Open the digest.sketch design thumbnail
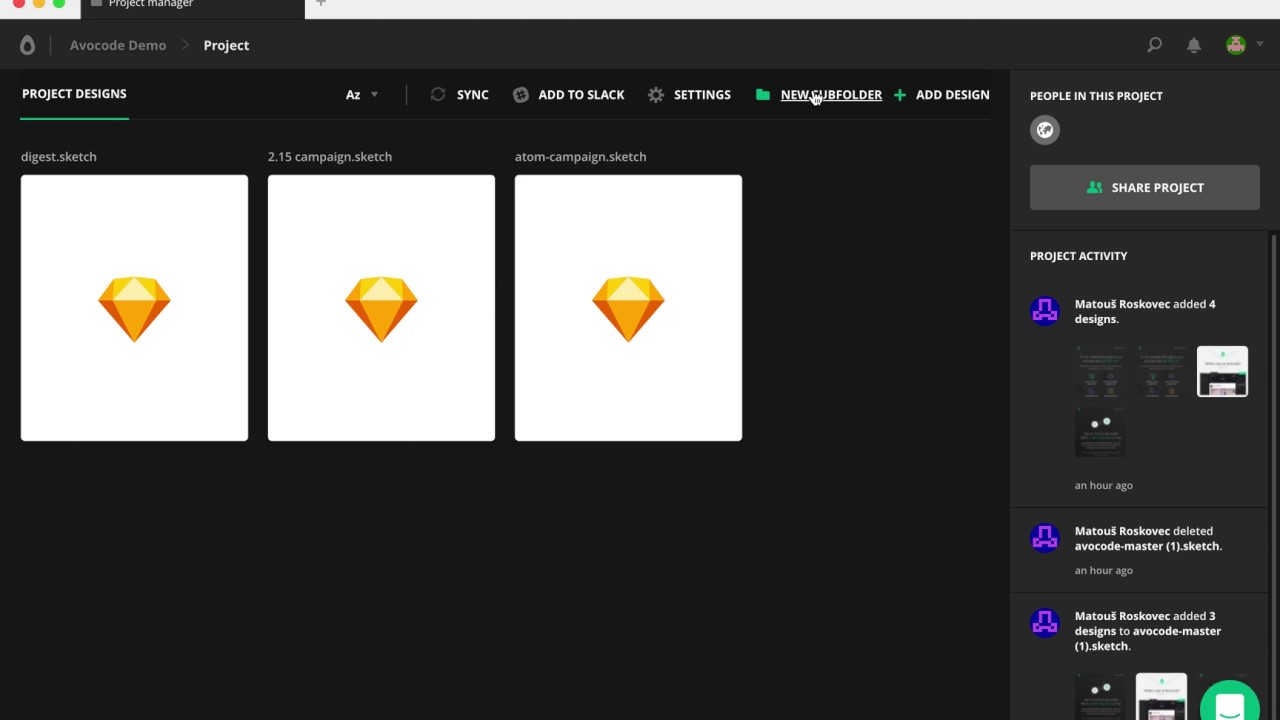 [x=134, y=308]
